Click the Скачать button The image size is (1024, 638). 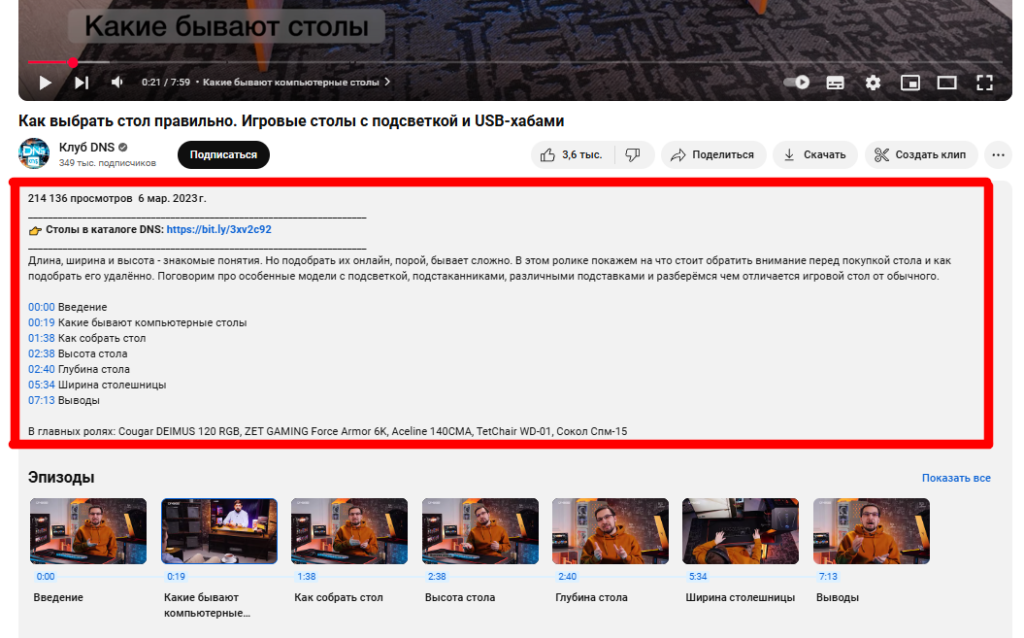tap(815, 155)
